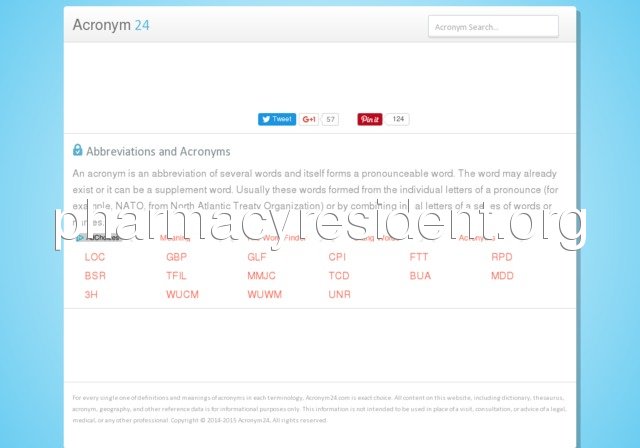
Task: Open the MMJC acronym link
Action: 261,276
